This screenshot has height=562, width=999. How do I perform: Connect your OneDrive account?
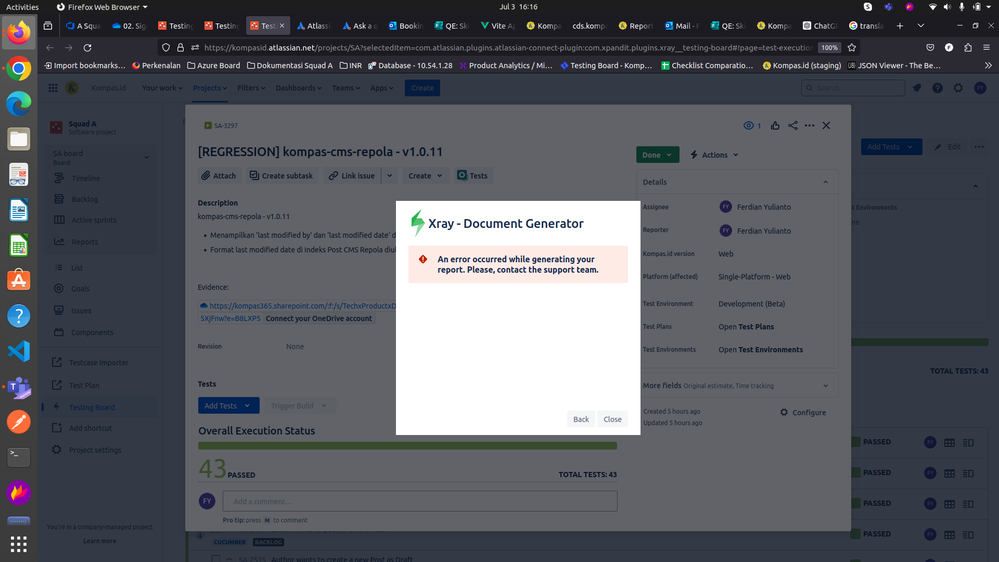(x=319, y=319)
